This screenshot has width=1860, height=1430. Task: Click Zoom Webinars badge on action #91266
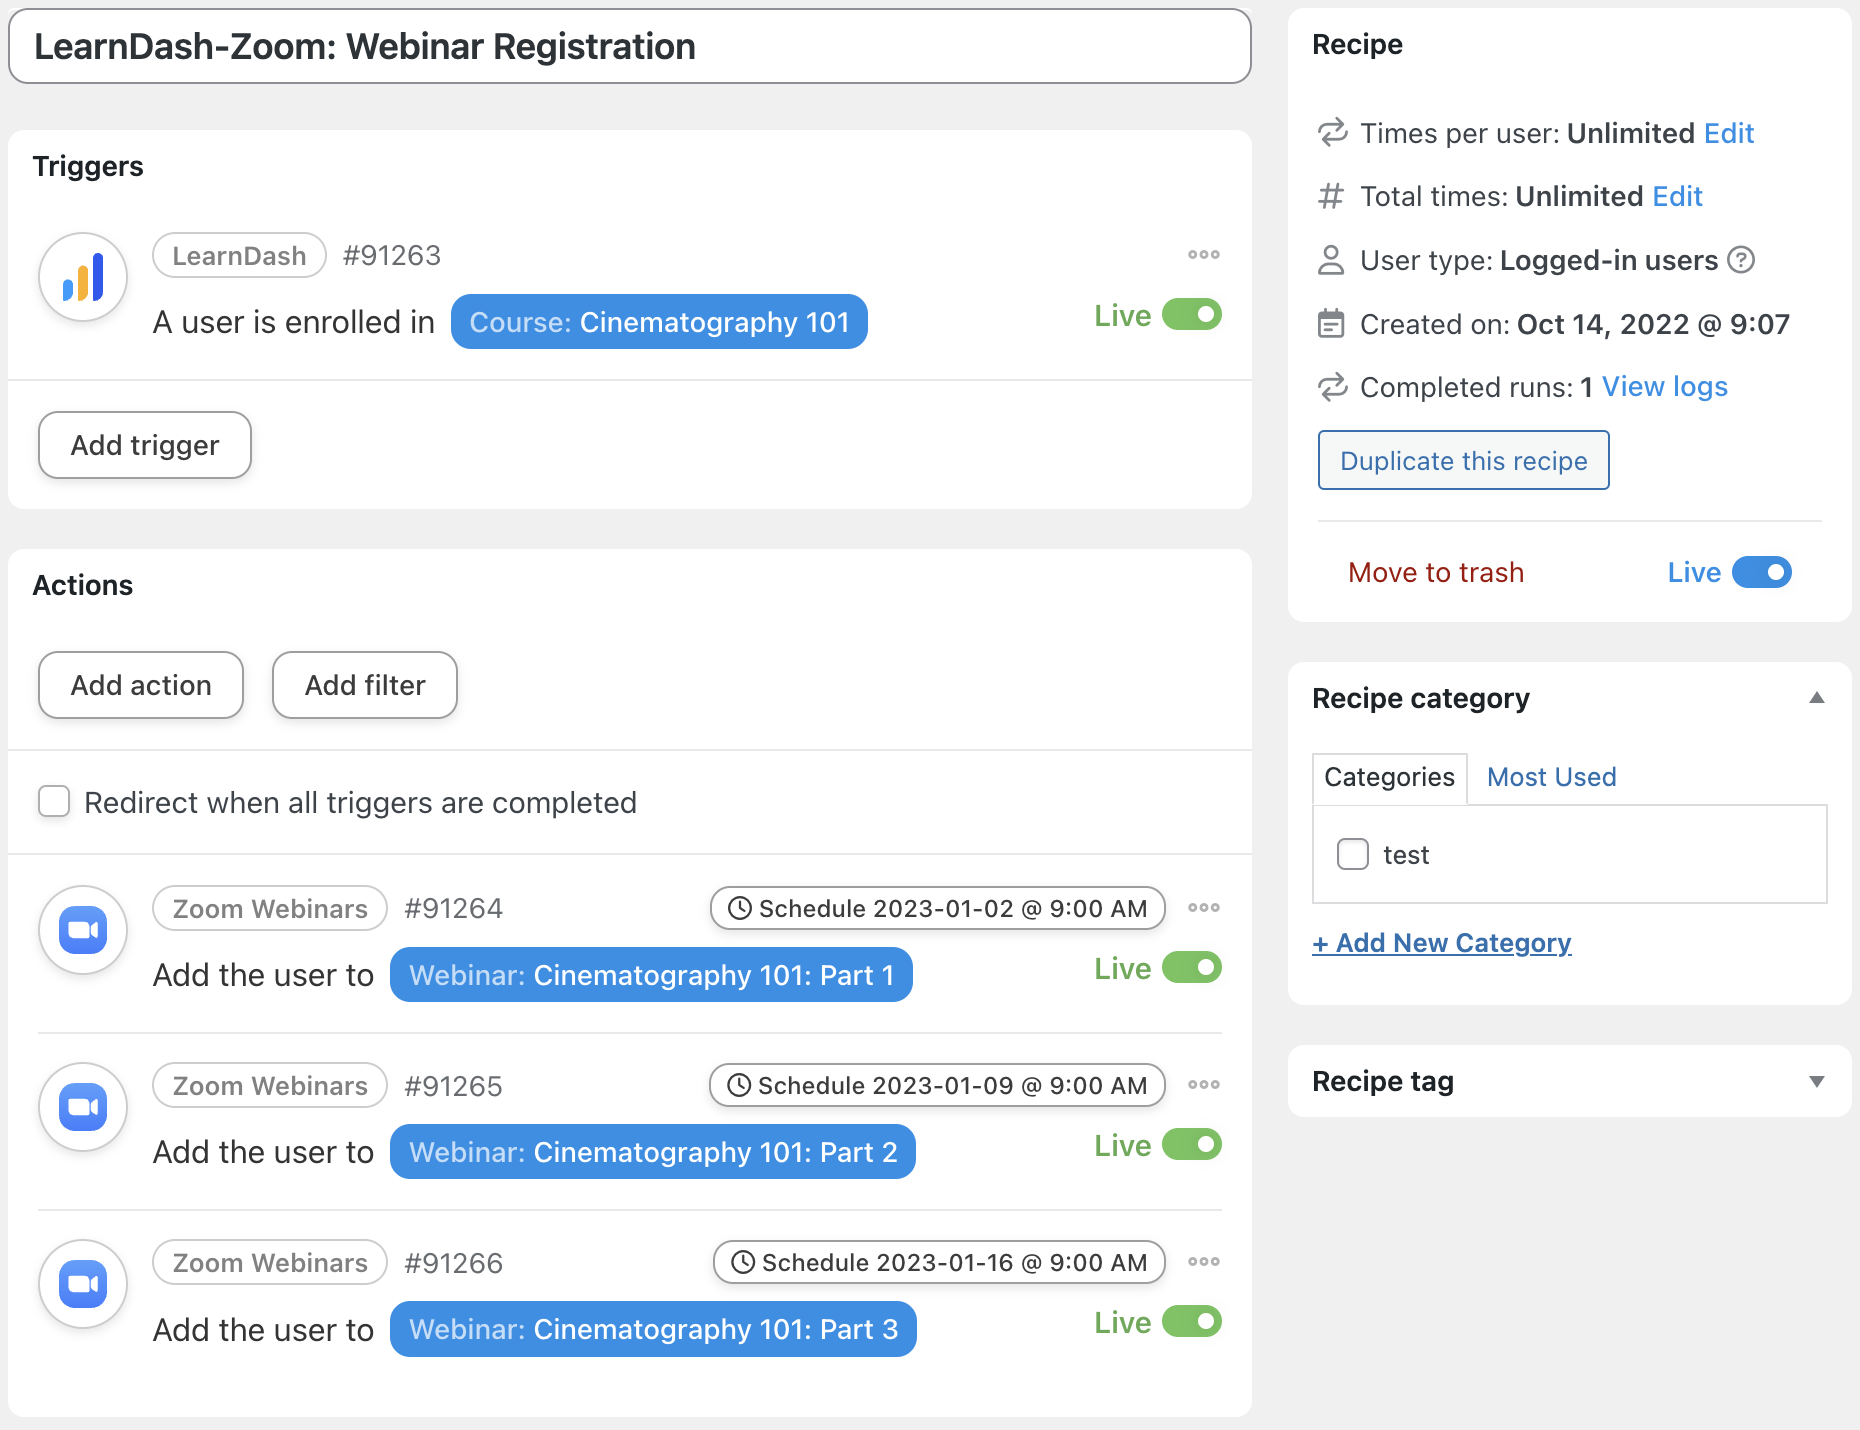[270, 1262]
